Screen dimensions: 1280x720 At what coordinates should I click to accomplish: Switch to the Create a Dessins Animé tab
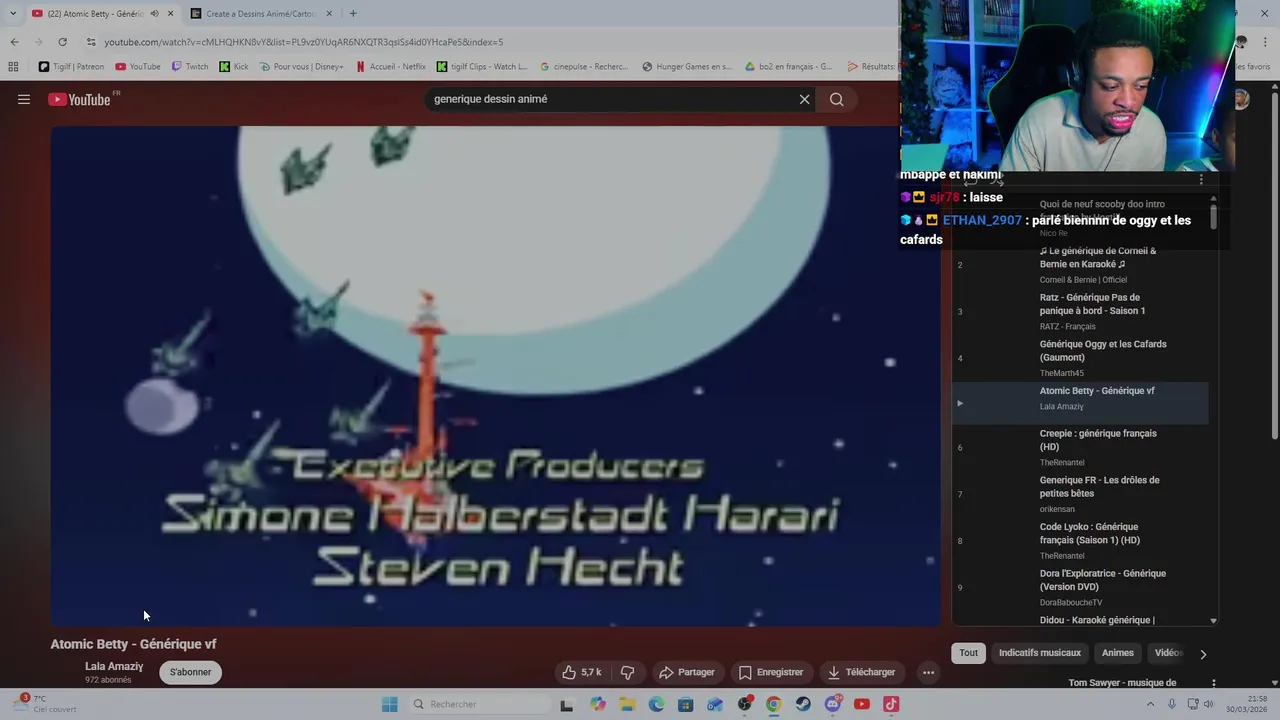(262, 14)
